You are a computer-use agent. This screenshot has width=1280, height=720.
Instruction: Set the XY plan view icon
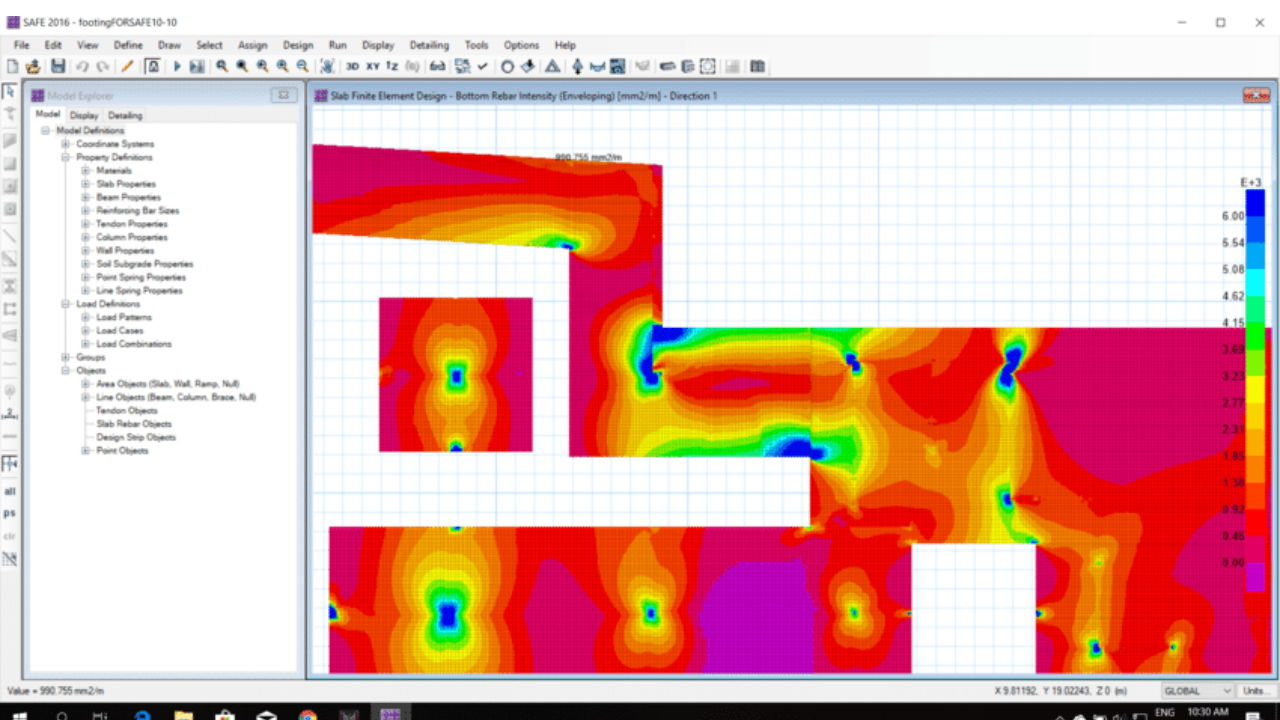coord(372,67)
